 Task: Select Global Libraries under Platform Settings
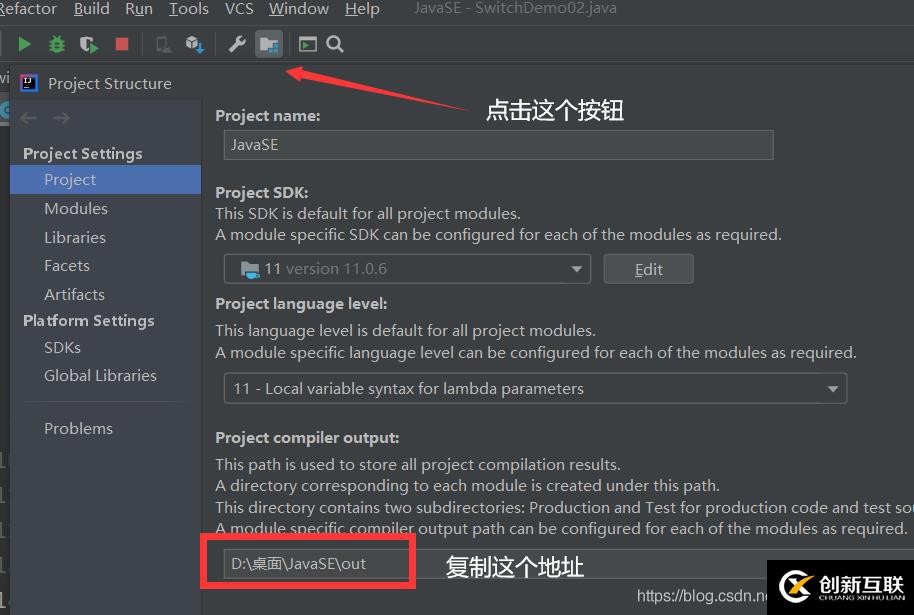[x=100, y=375]
